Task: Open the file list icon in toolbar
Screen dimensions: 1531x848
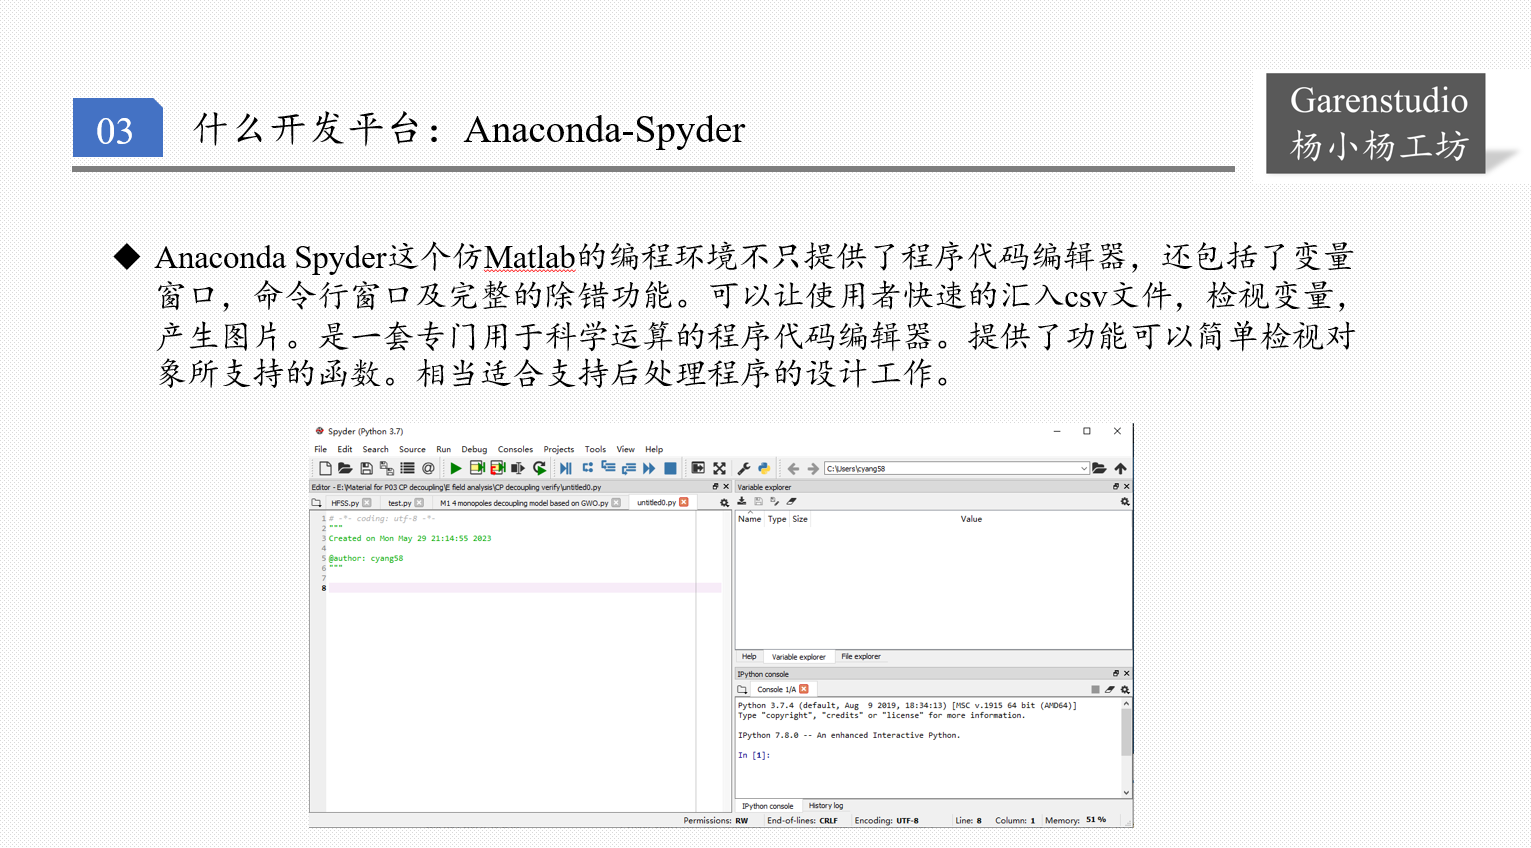Action: (x=407, y=468)
